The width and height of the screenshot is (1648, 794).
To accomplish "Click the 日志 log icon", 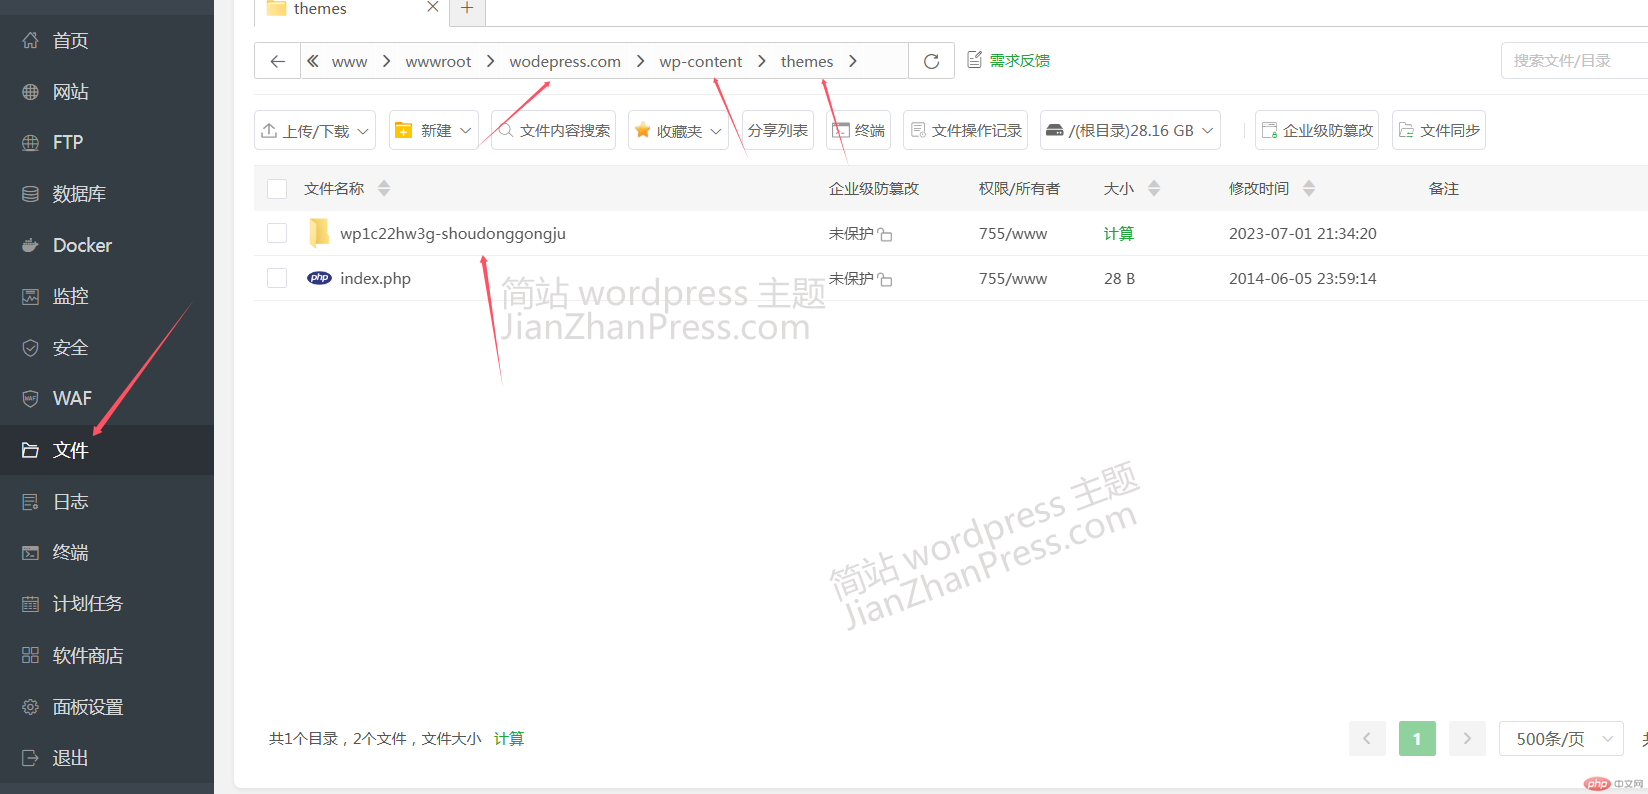I will (x=31, y=502).
